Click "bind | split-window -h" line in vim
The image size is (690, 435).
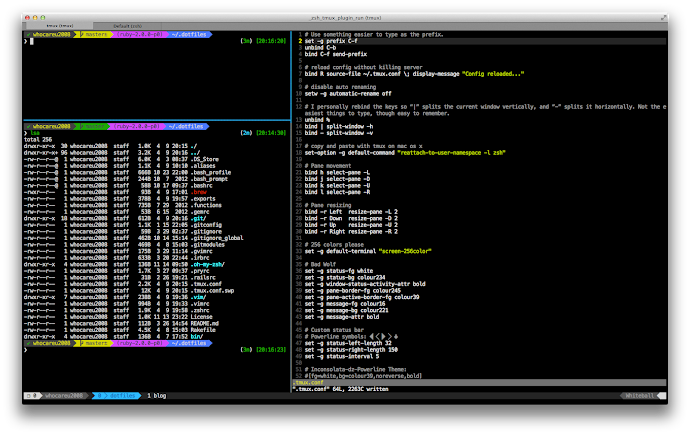point(339,126)
